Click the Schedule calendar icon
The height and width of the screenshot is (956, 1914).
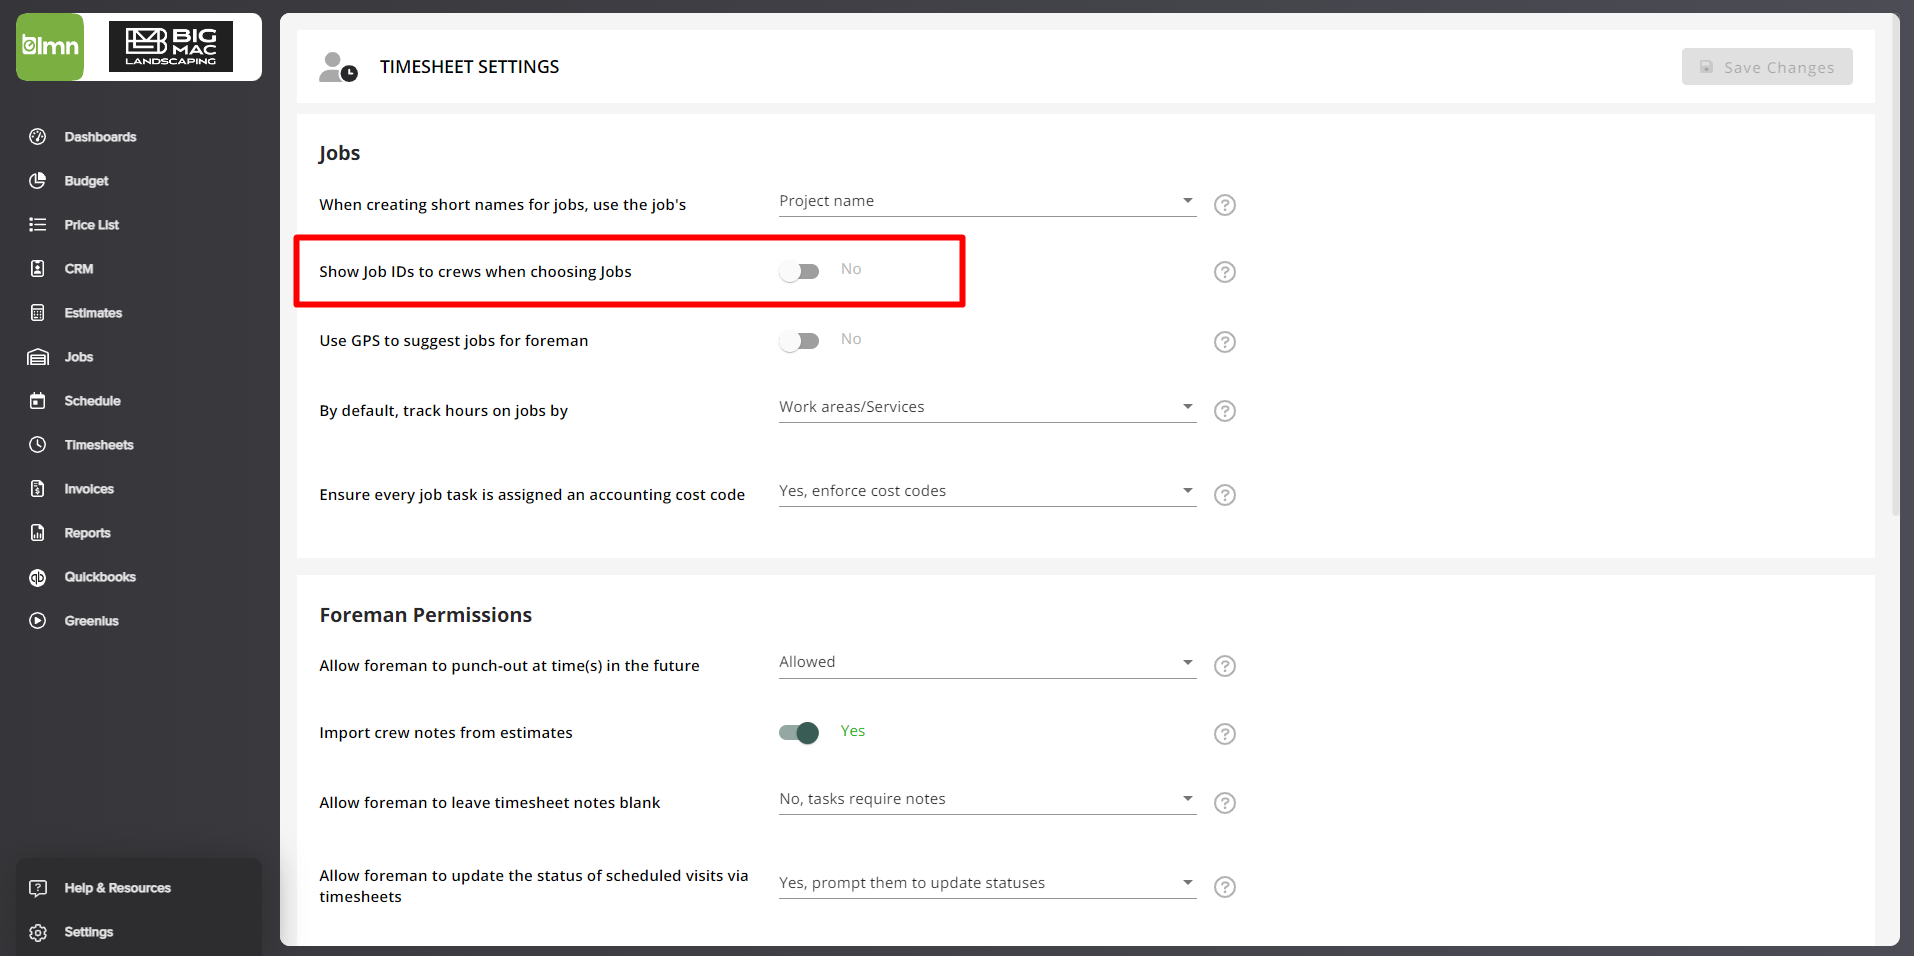(38, 401)
